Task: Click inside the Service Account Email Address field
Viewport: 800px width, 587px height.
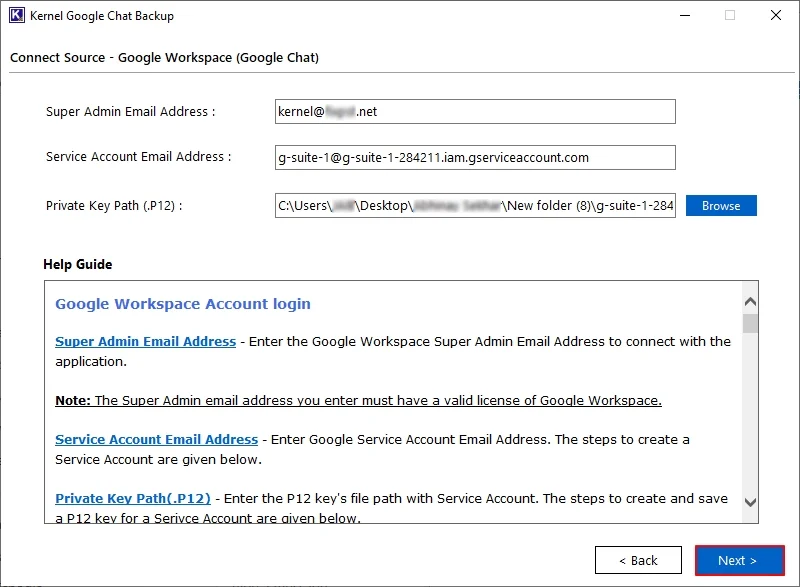Action: [475, 157]
